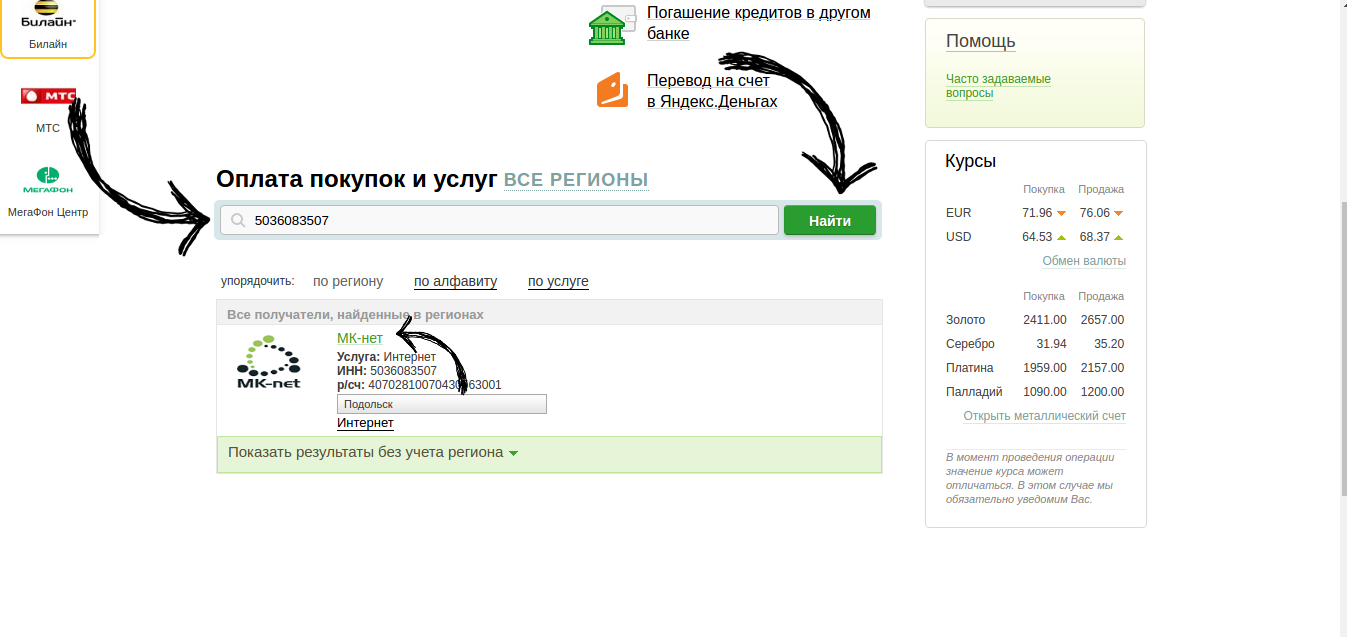This screenshot has width=1347, height=637.
Task: Expand Показать результаты без учета региона
Action: pyautogui.click(x=373, y=452)
